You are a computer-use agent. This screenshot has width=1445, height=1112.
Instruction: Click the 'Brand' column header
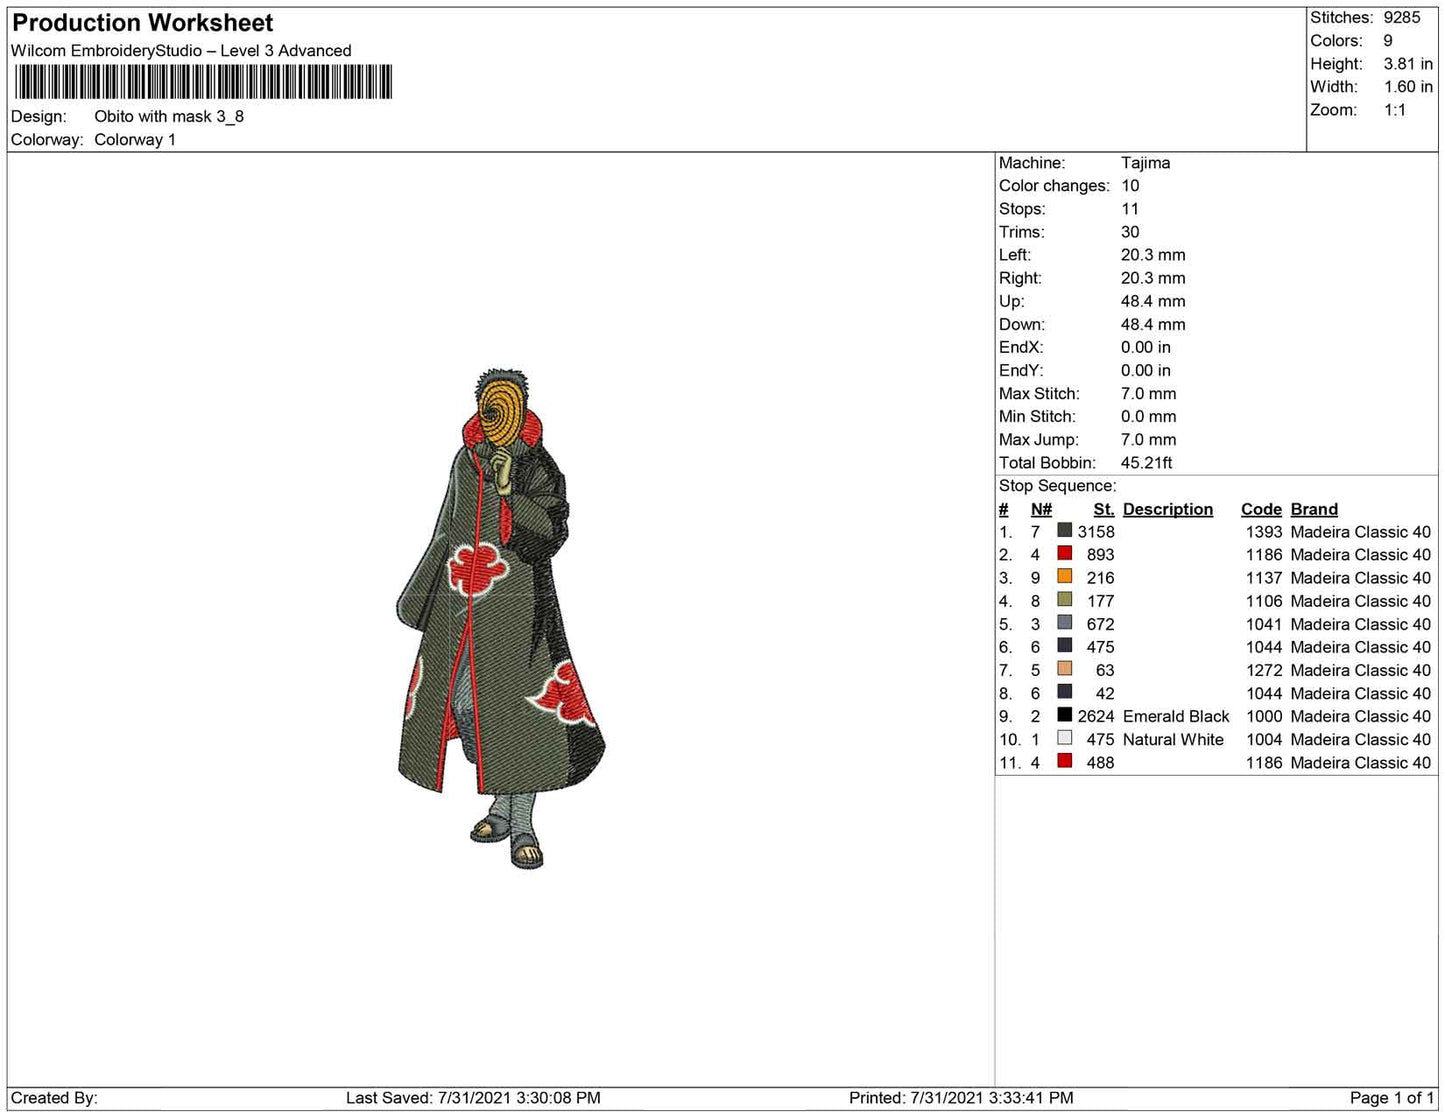pos(1314,509)
